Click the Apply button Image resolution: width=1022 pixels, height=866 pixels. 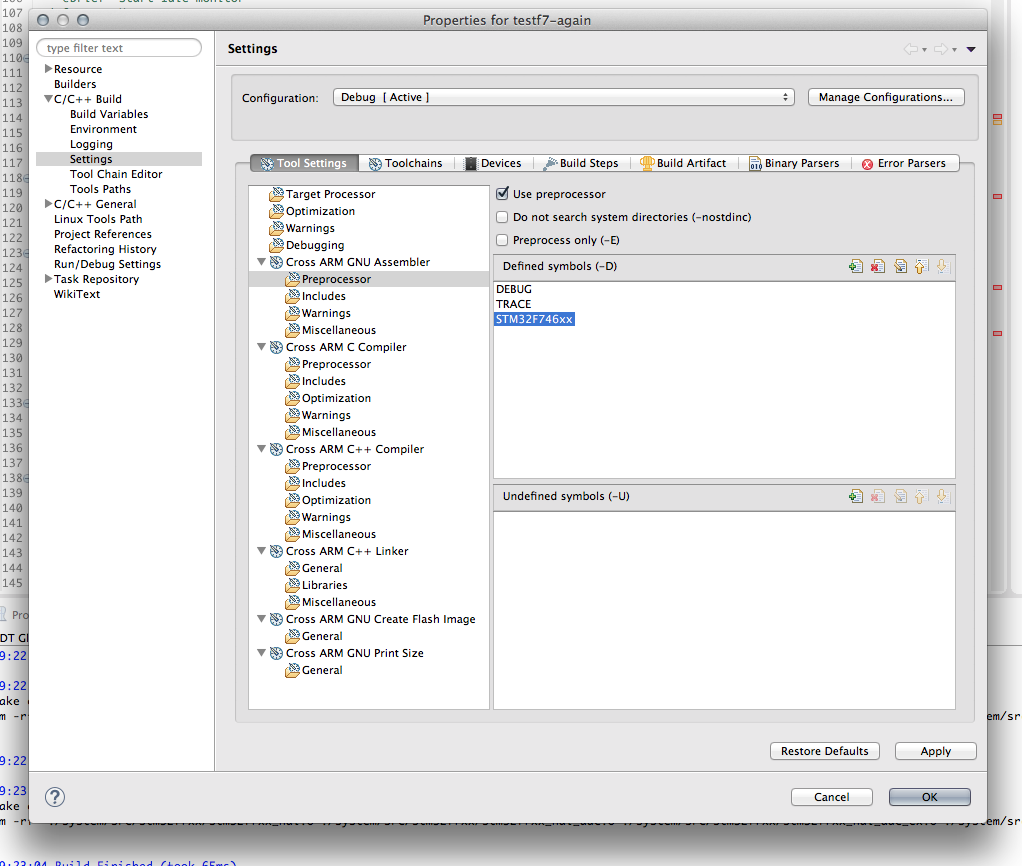tap(935, 751)
